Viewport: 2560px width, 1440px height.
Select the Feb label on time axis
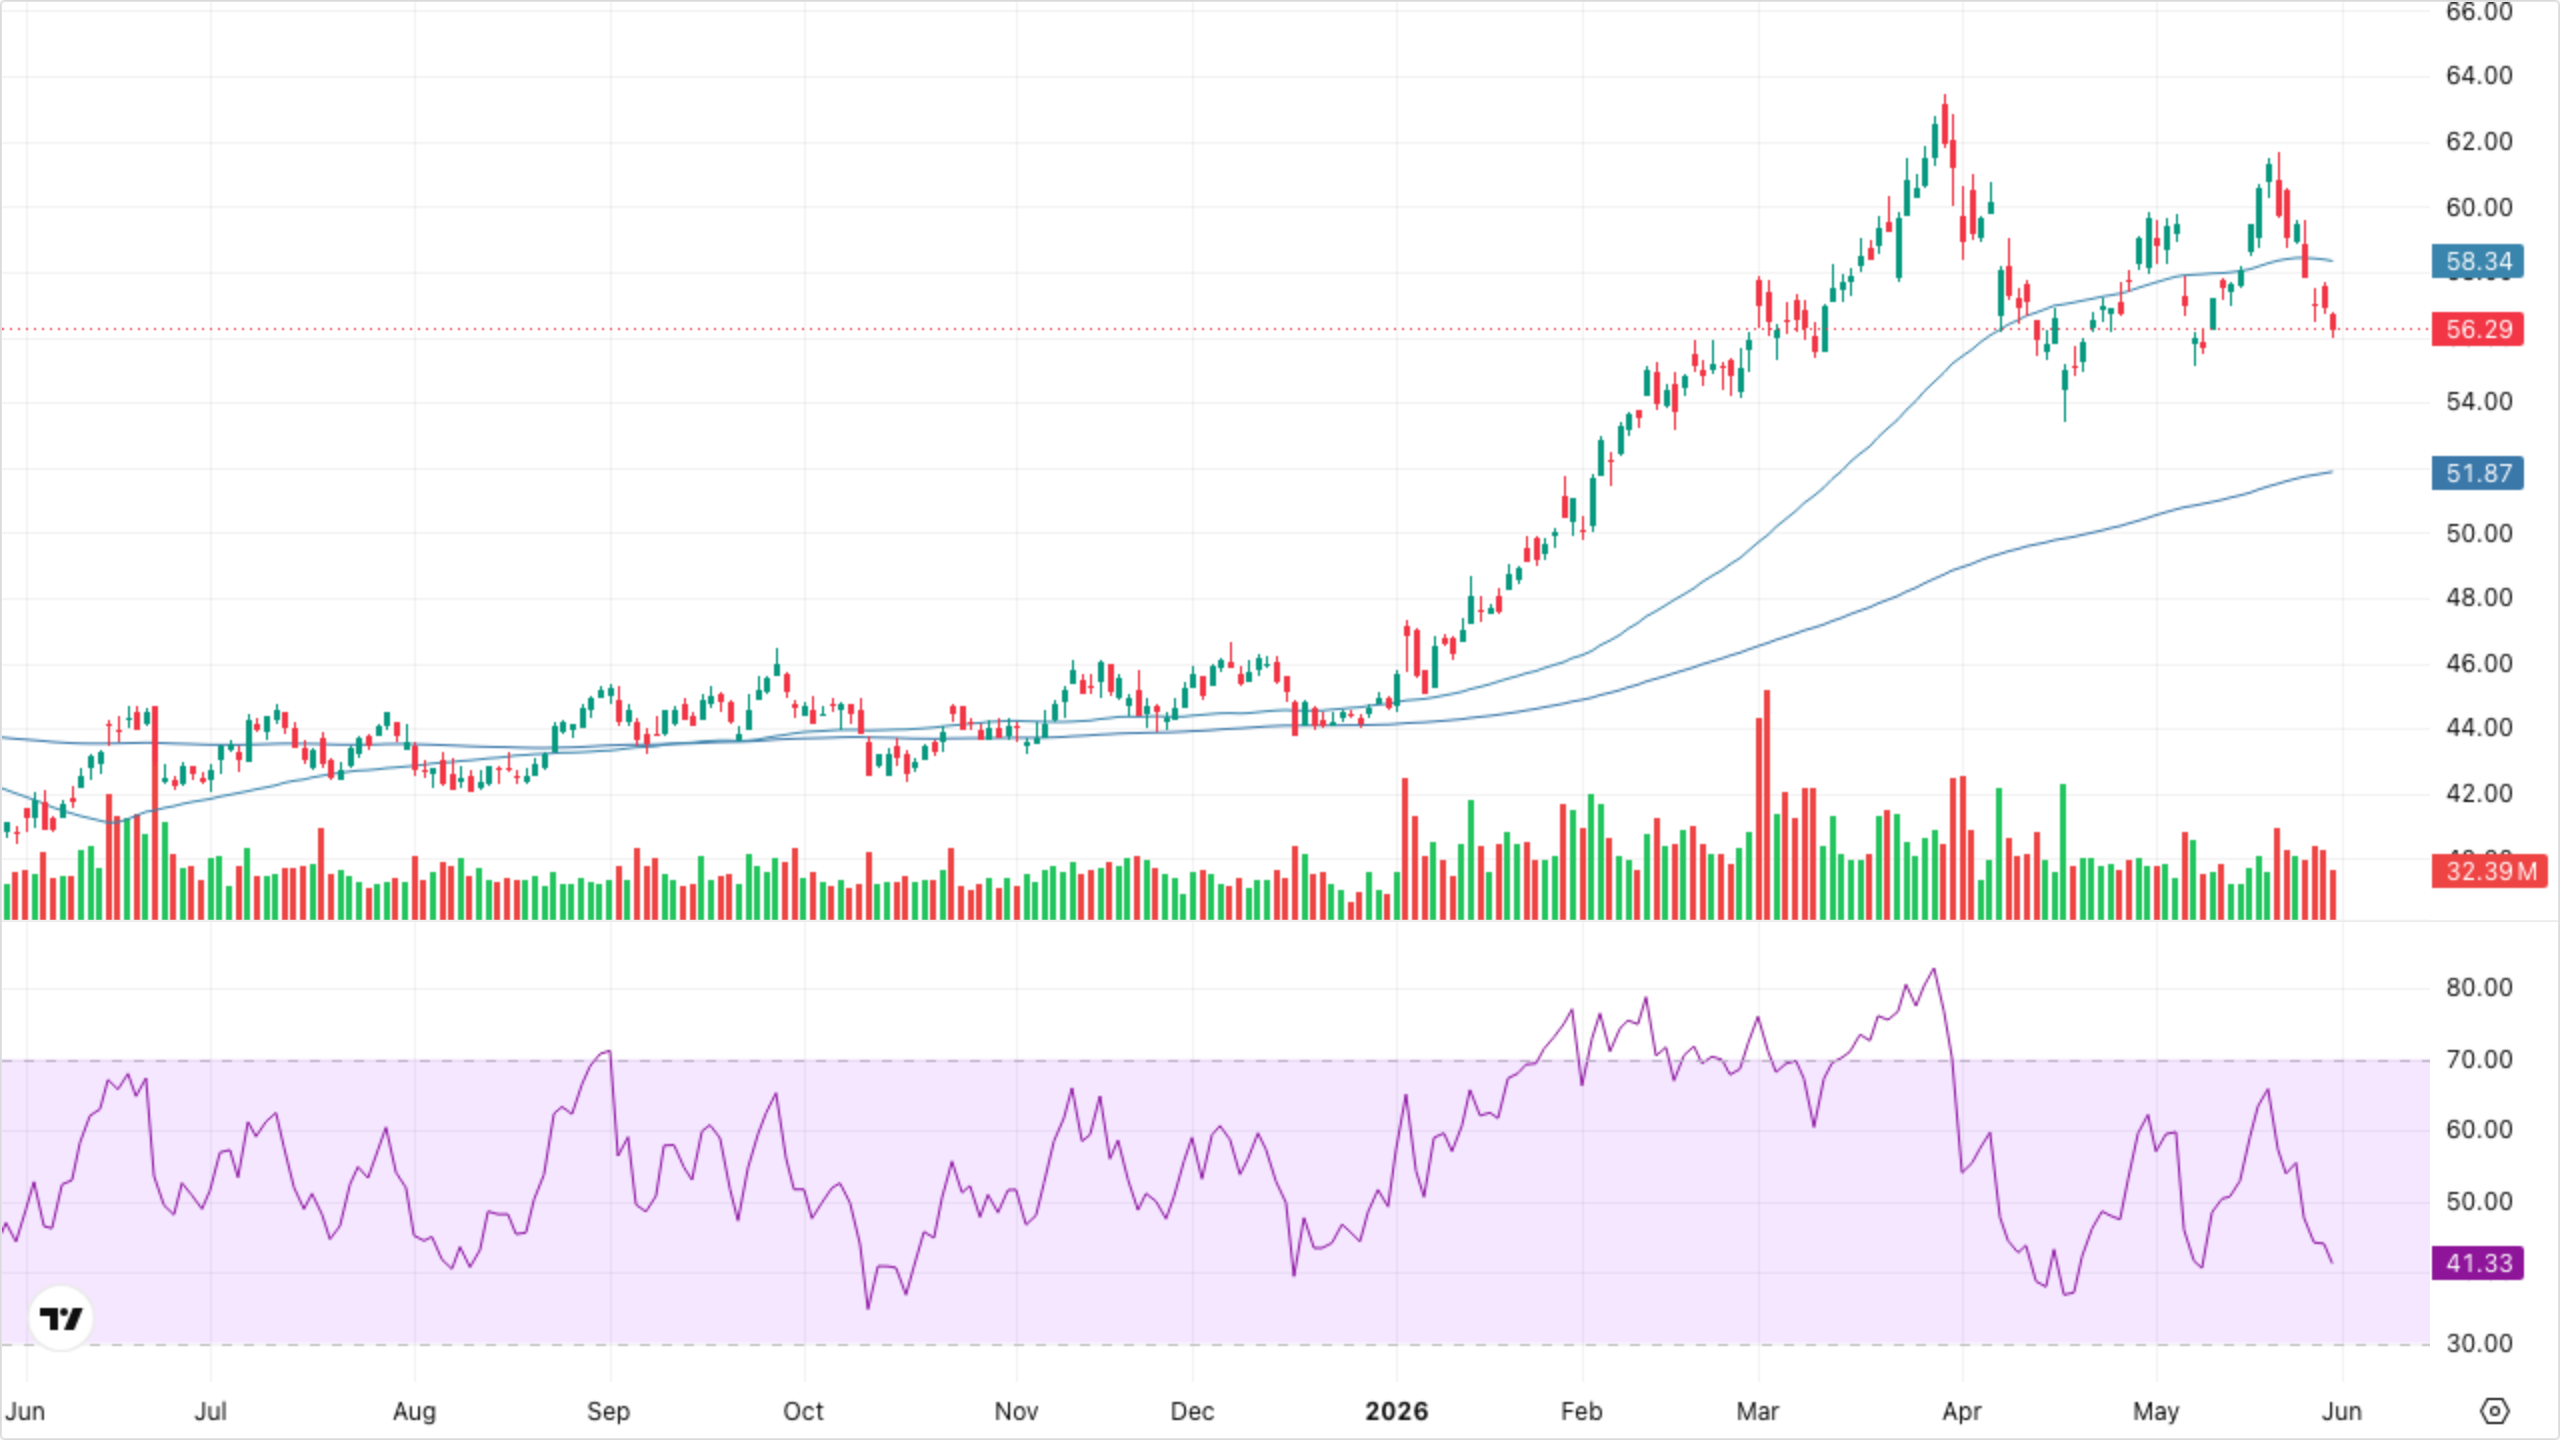point(1581,1411)
